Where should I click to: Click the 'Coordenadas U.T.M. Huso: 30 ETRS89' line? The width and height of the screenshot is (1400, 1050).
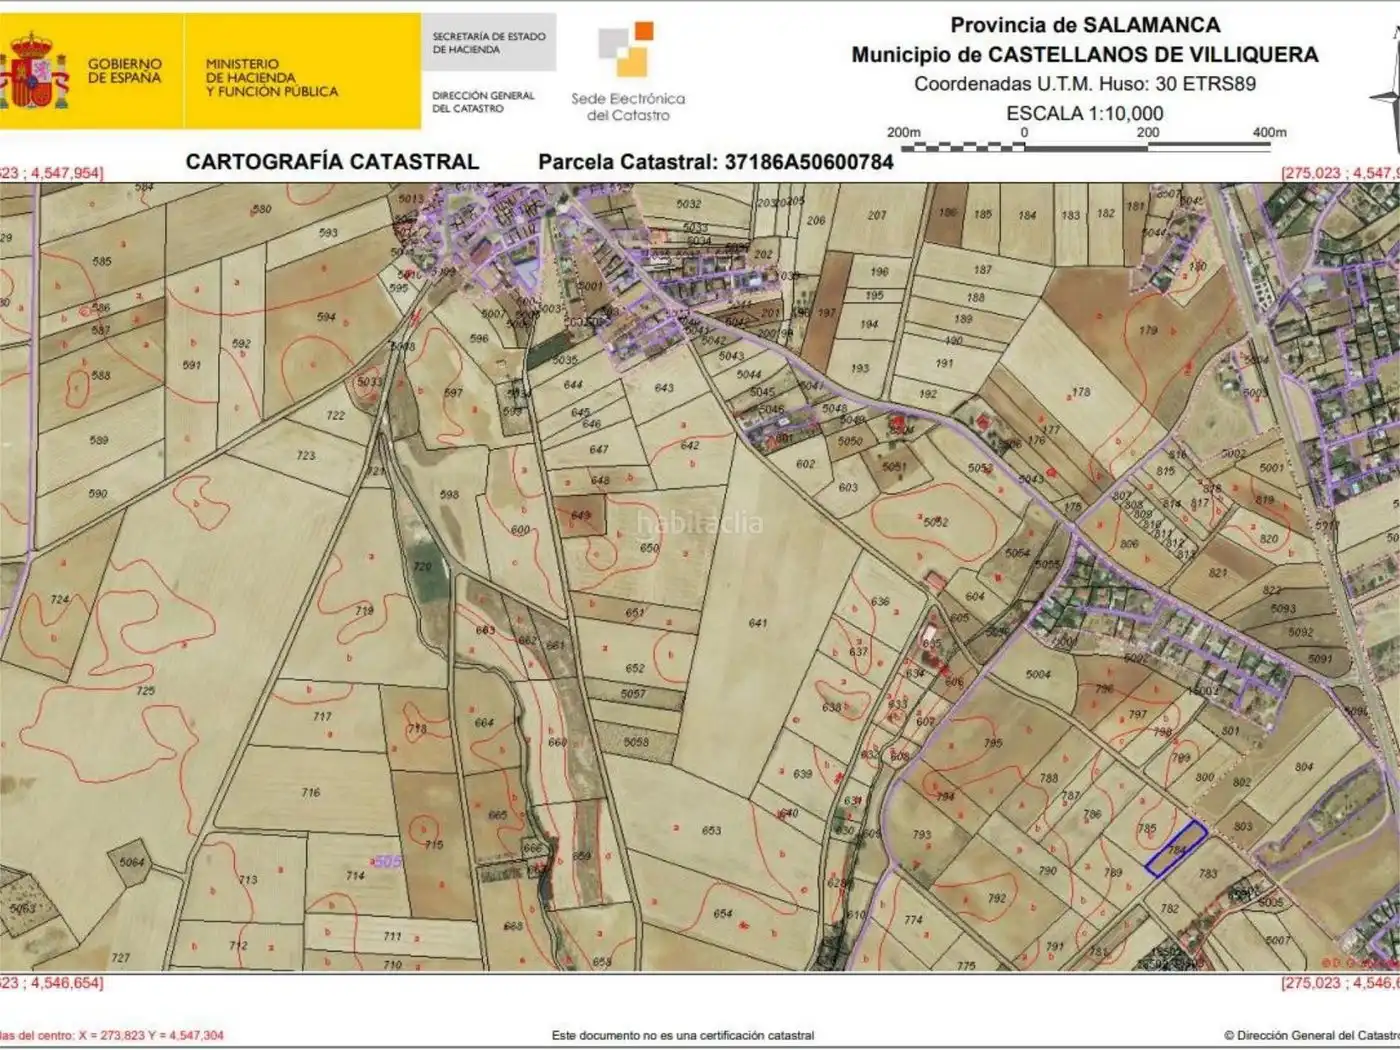pos(1085,84)
